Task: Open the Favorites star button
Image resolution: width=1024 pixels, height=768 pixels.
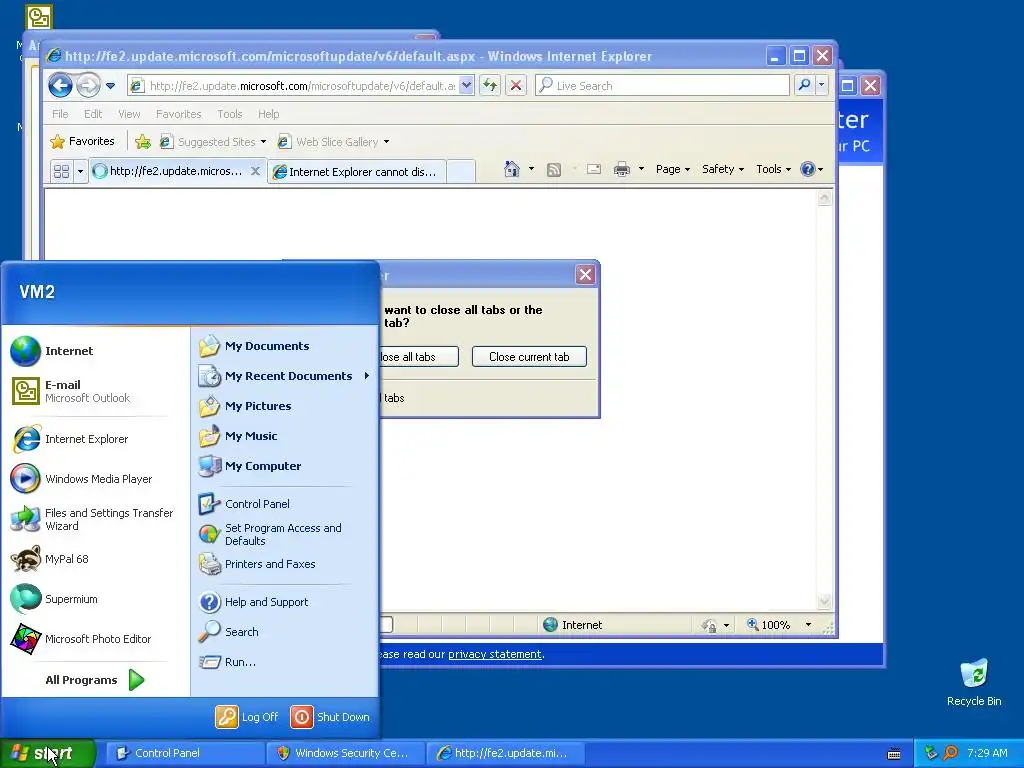Action: point(82,141)
